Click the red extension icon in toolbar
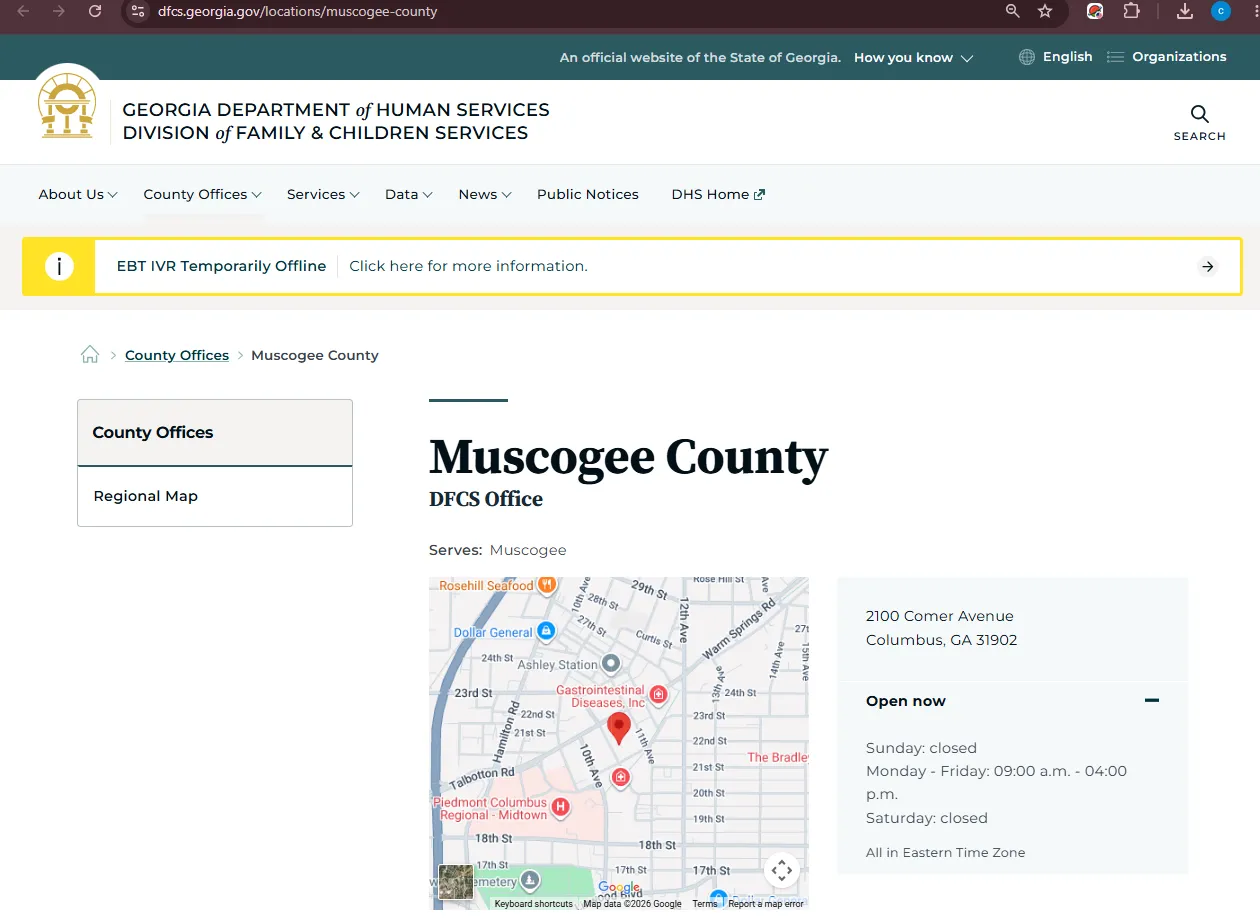This screenshot has width=1260, height=919. click(1095, 11)
